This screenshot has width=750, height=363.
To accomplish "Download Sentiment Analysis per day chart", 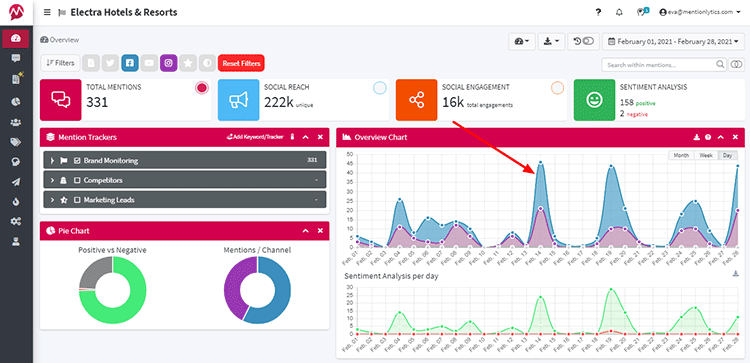I will [736, 274].
